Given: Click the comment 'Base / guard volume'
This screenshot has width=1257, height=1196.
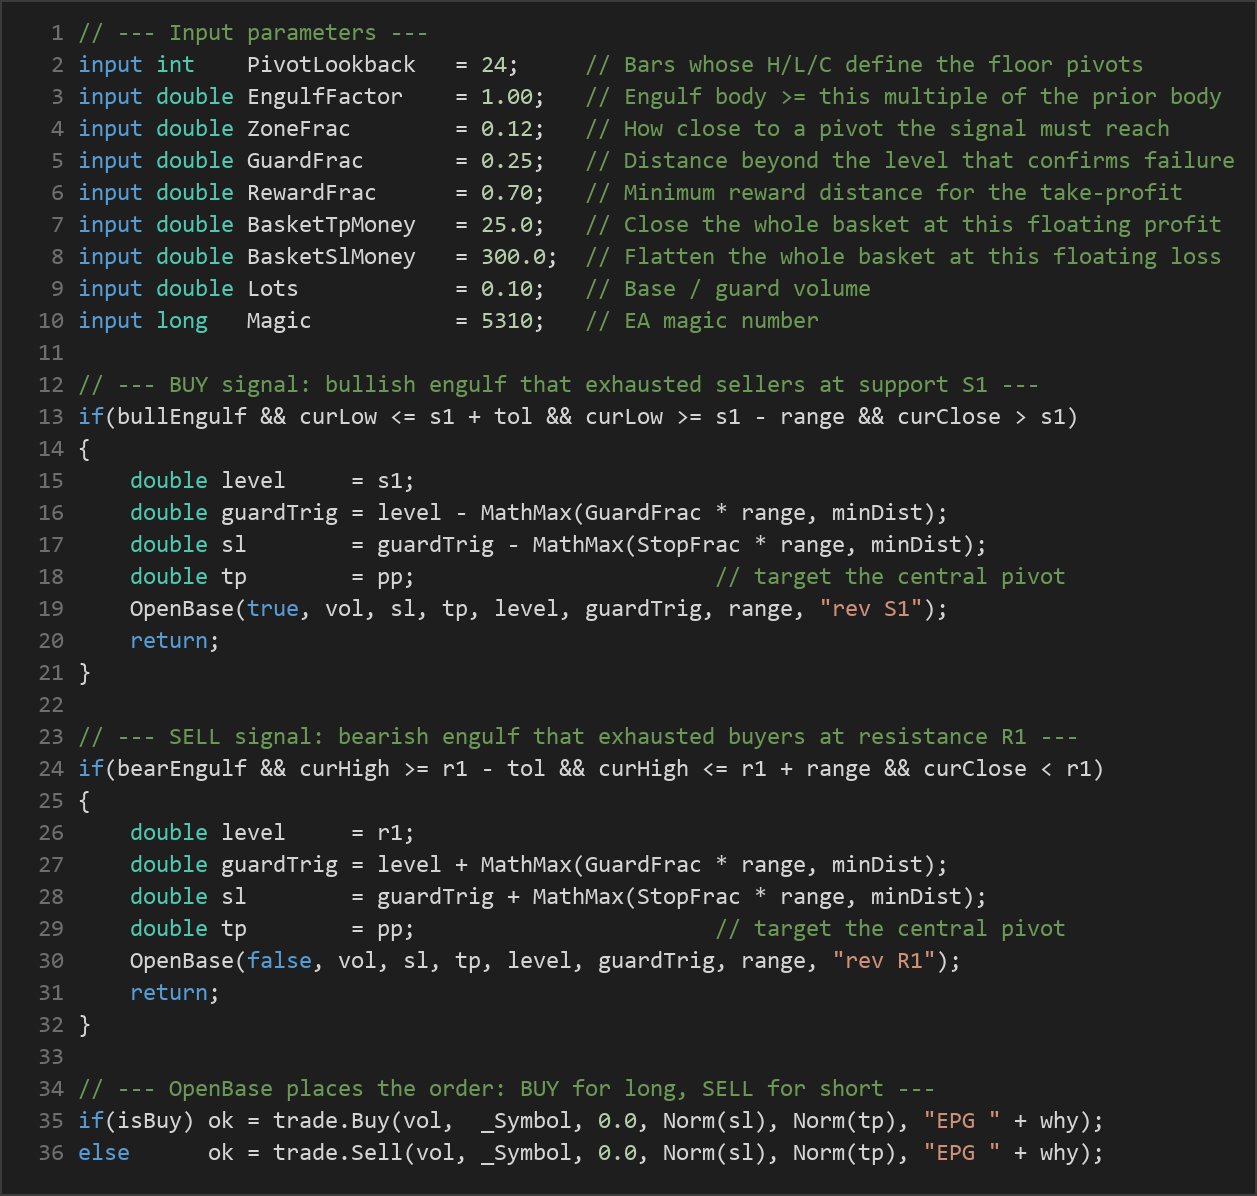Looking at the screenshot, I should (x=728, y=288).
